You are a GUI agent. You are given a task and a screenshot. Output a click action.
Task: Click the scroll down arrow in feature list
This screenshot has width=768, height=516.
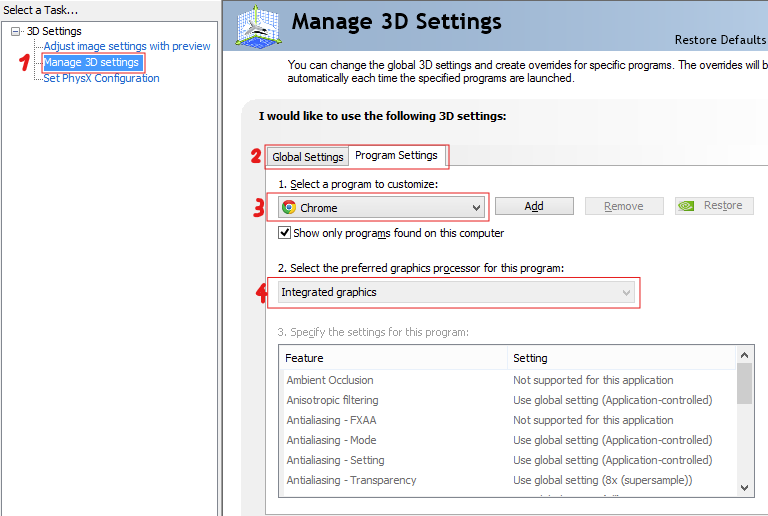pos(744,488)
